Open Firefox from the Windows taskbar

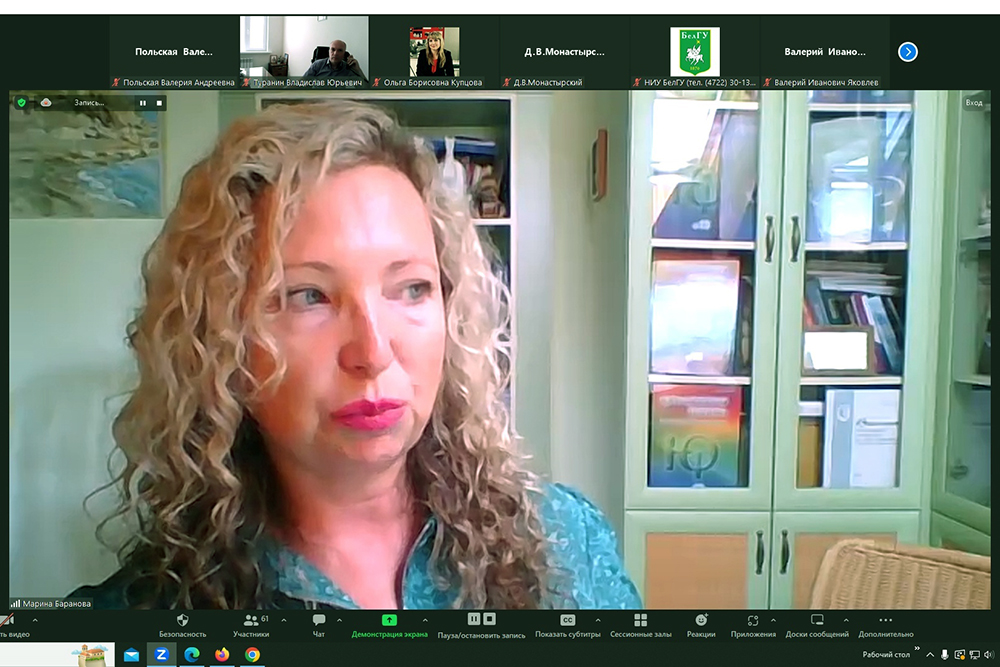[222, 655]
